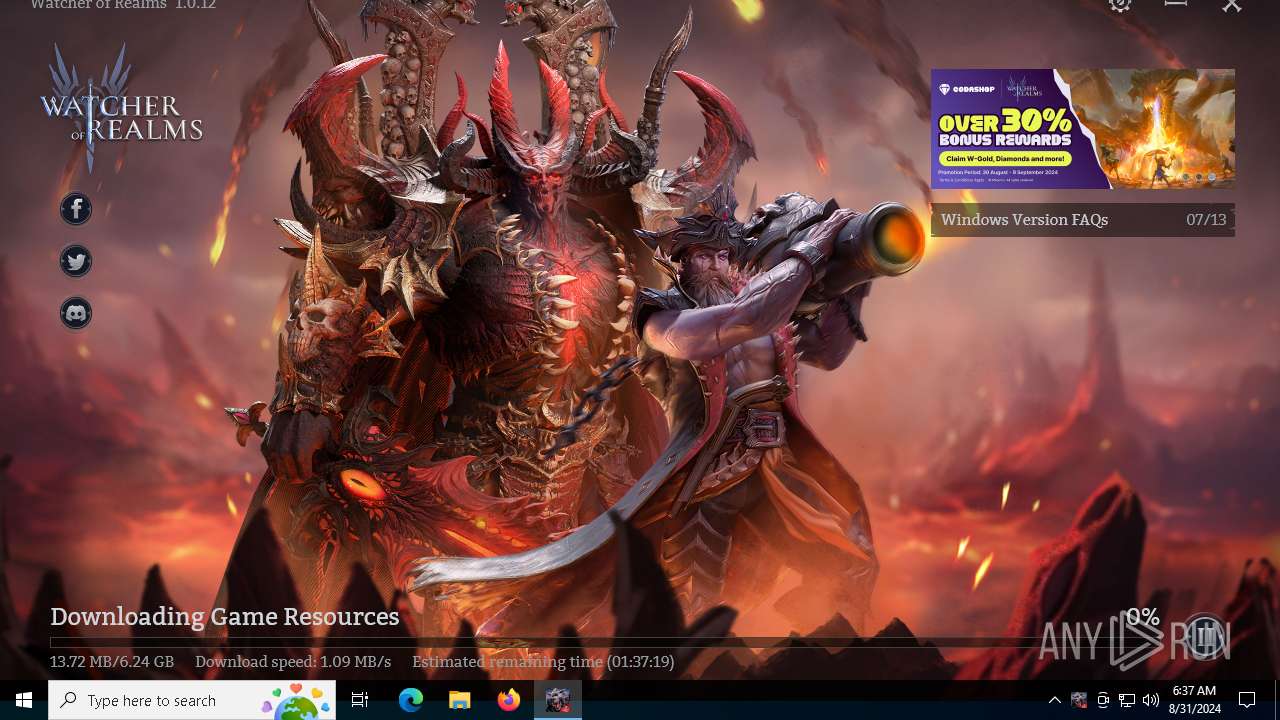Image resolution: width=1280 pixels, height=720 pixels.
Task: Open the clock and date flyout
Action: click(1194, 700)
